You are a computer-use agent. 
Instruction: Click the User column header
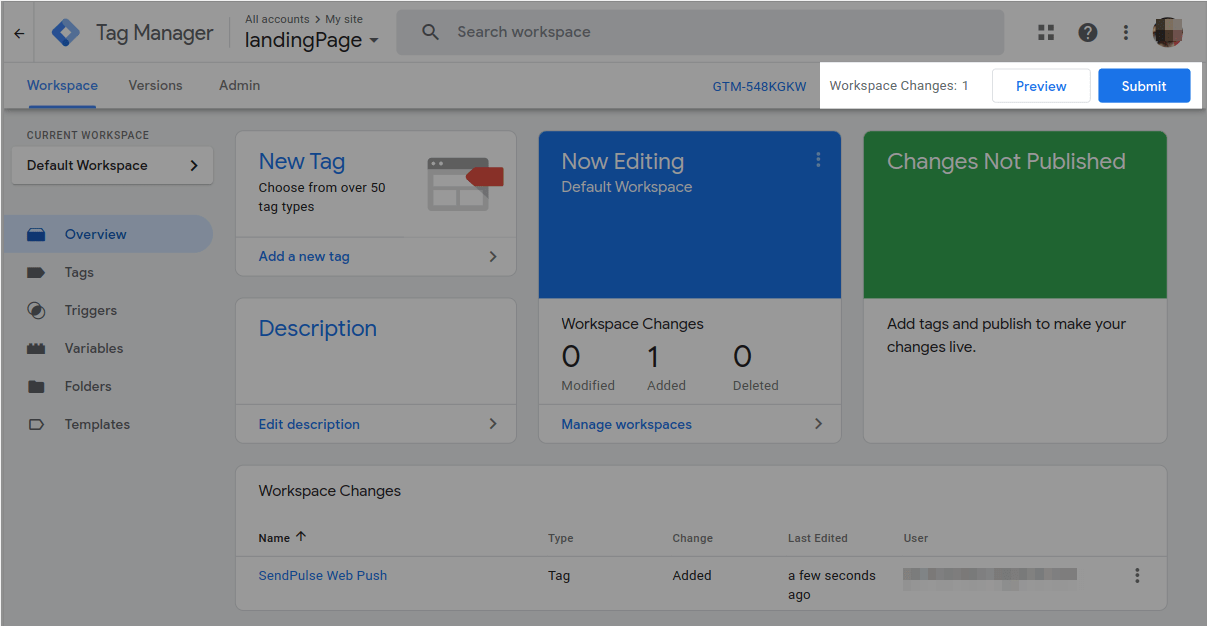(x=916, y=538)
